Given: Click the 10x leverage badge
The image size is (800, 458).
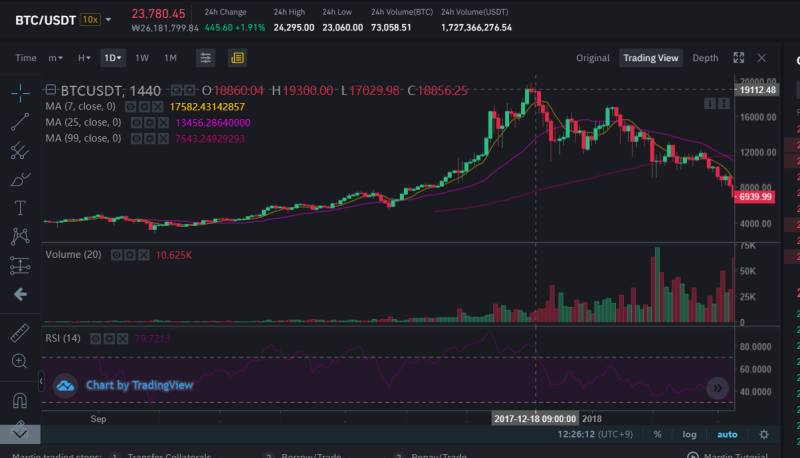Looking at the screenshot, I should point(90,20).
